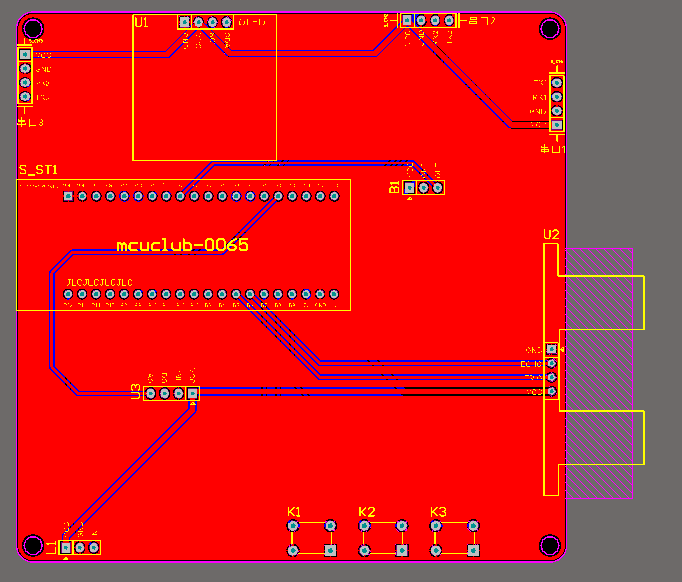Image resolution: width=682 pixels, height=582 pixels.
Task: Select the square pad on top-right header
Action: (407, 20)
